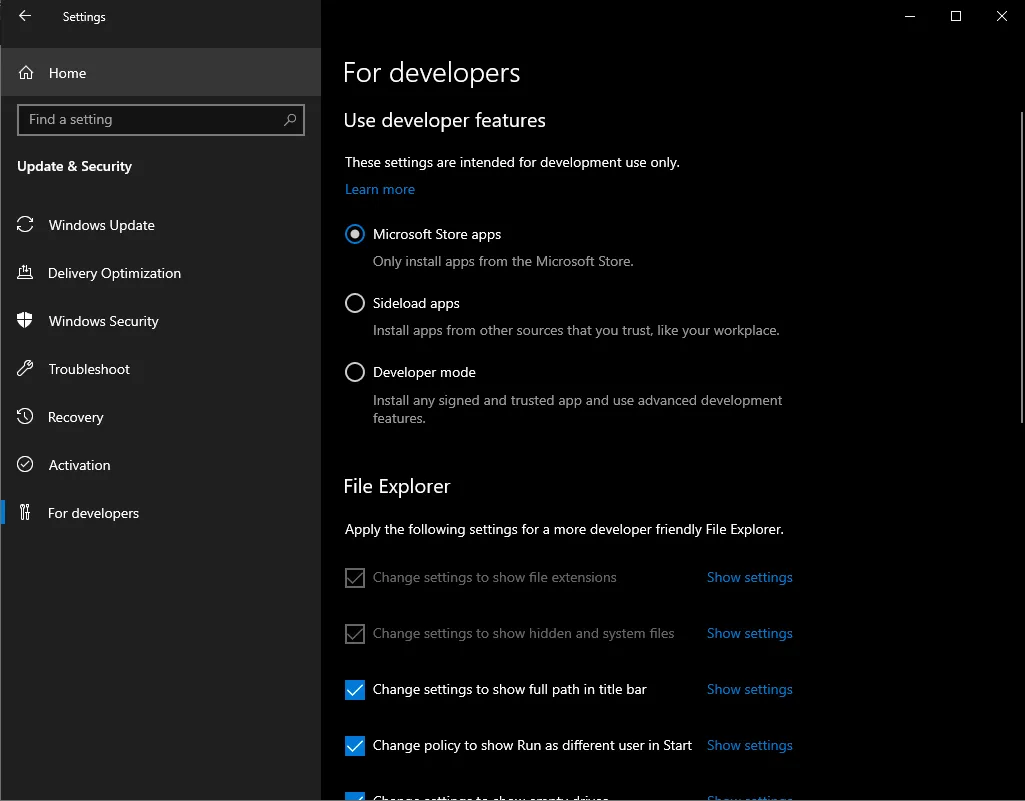Click Show settings for Run as different user
Viewport: 1025px width, 801px height.
pos(749,745)
